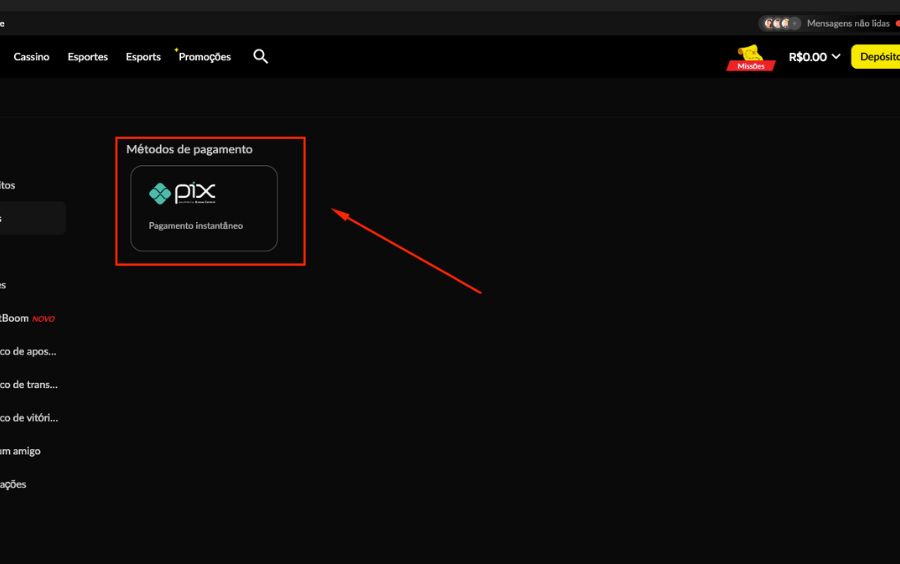Select the Pix payment method card
Image resolution: width=900 pixels, height=564 pixels.
click(204, 208)
